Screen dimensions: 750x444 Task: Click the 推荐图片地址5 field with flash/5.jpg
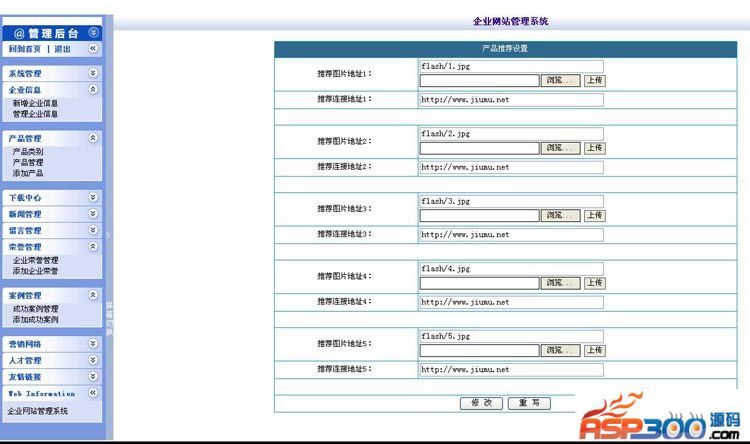511,336
